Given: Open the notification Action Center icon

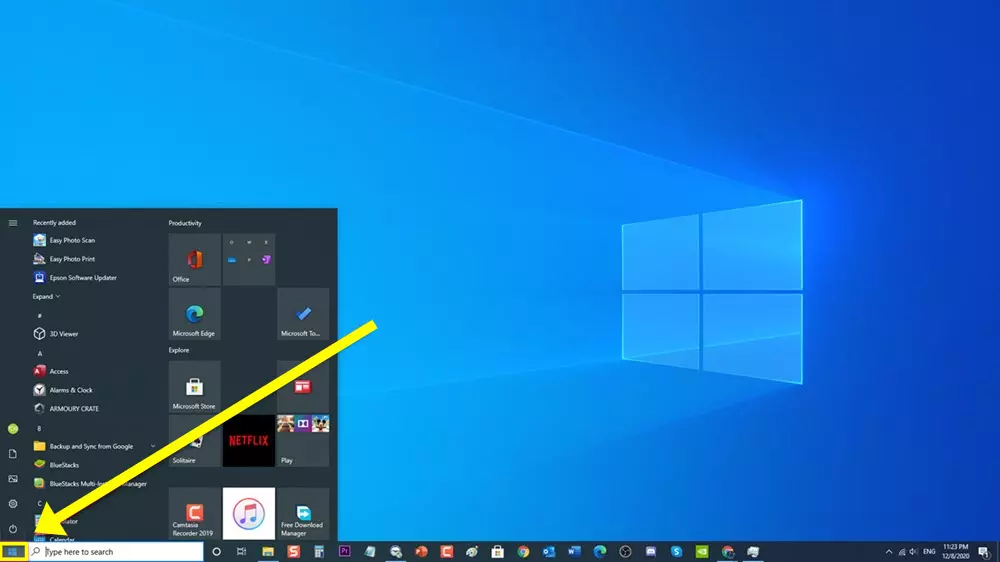Looking at the screenshot, I should (984, 552).
